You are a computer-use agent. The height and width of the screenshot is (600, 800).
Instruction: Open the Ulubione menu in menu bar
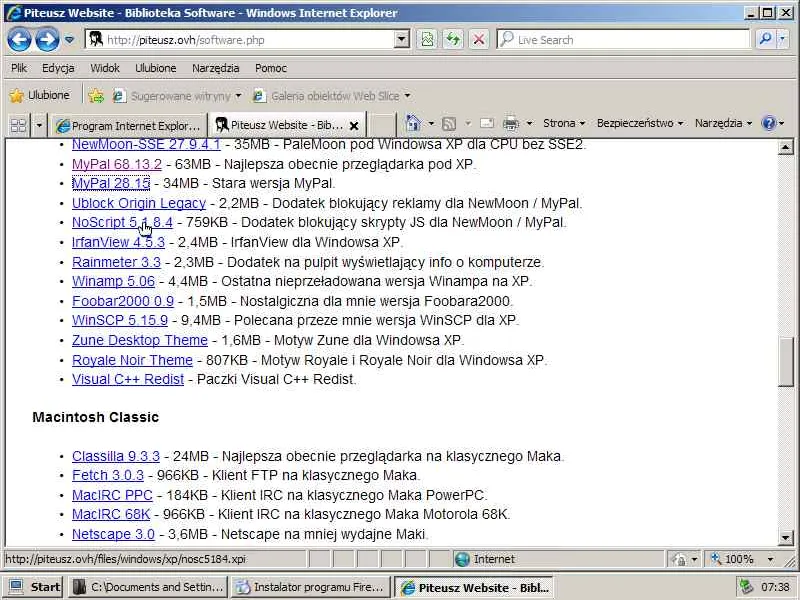click(156, 68)
